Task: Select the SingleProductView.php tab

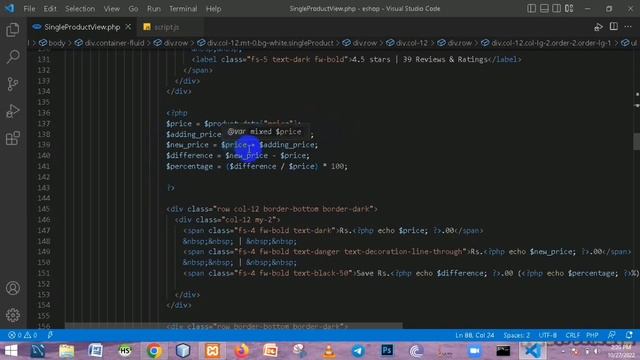Action: click(x=82, y=27)
